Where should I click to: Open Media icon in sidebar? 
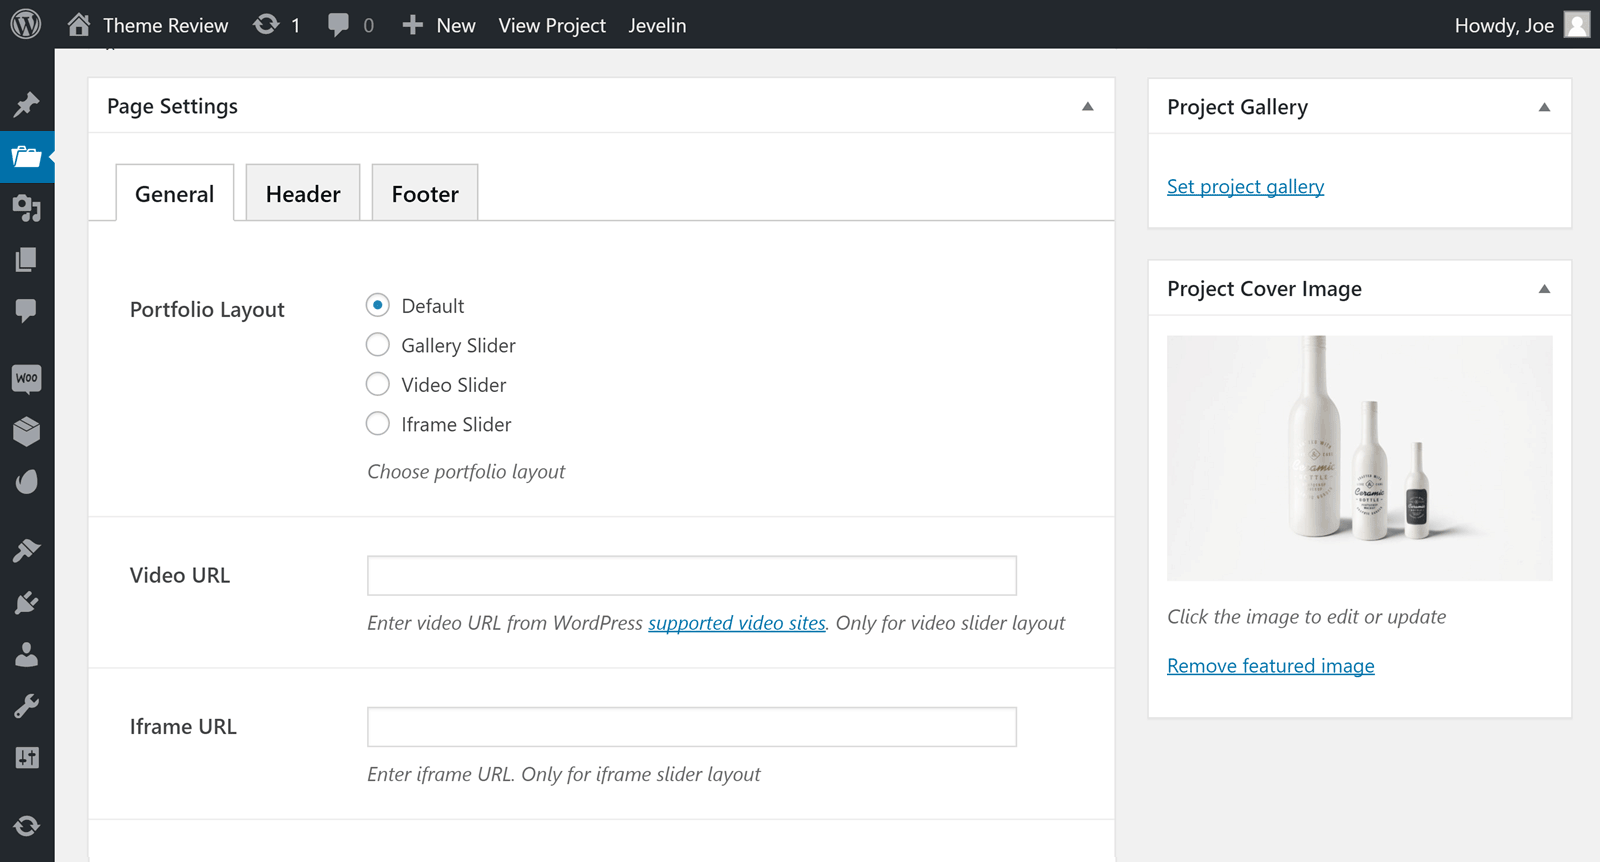click(27, 208)
